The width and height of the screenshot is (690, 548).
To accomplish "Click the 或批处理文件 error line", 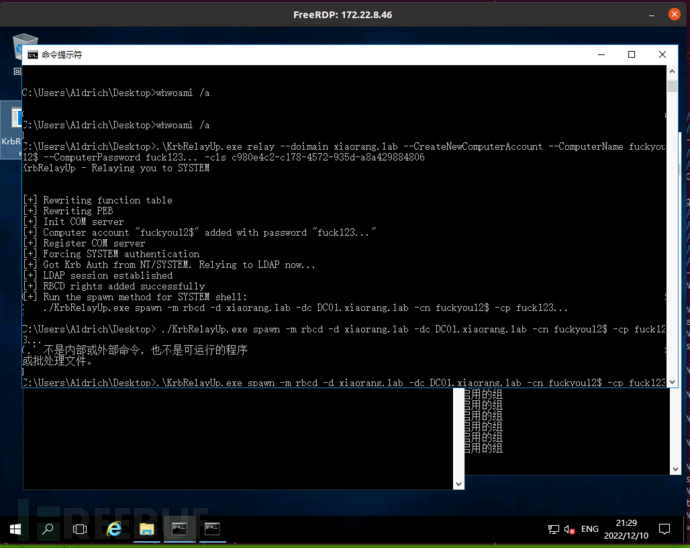I will pyautogui.click(x=58, y=361).
